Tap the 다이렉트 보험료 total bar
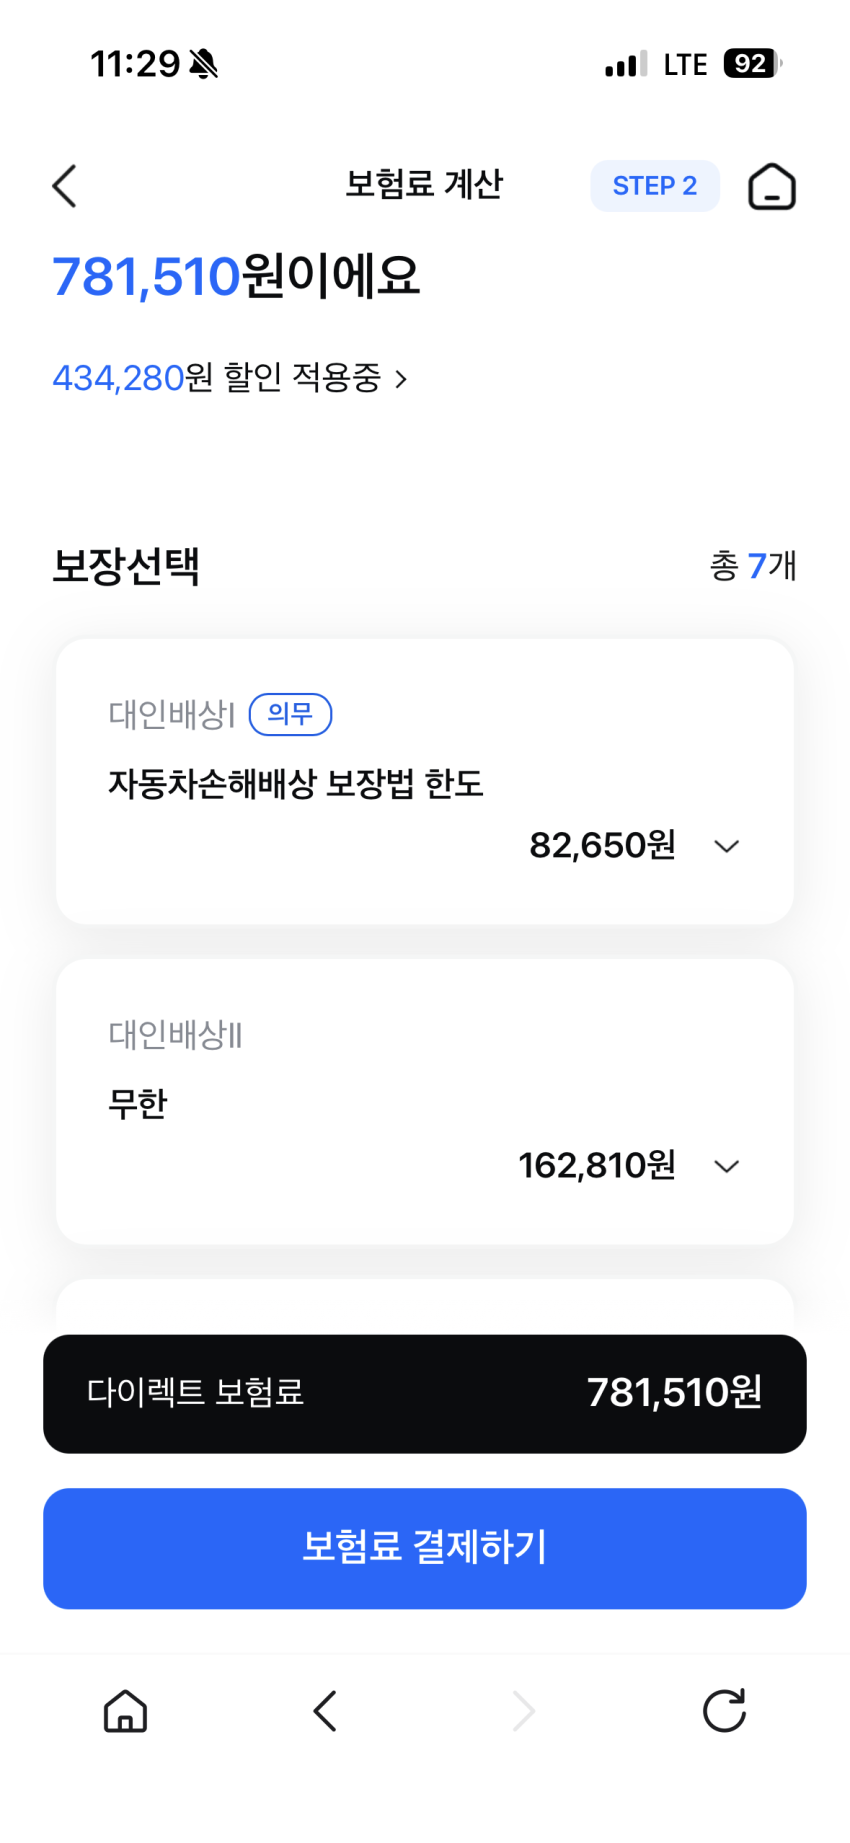 [x=425, y=1393]
